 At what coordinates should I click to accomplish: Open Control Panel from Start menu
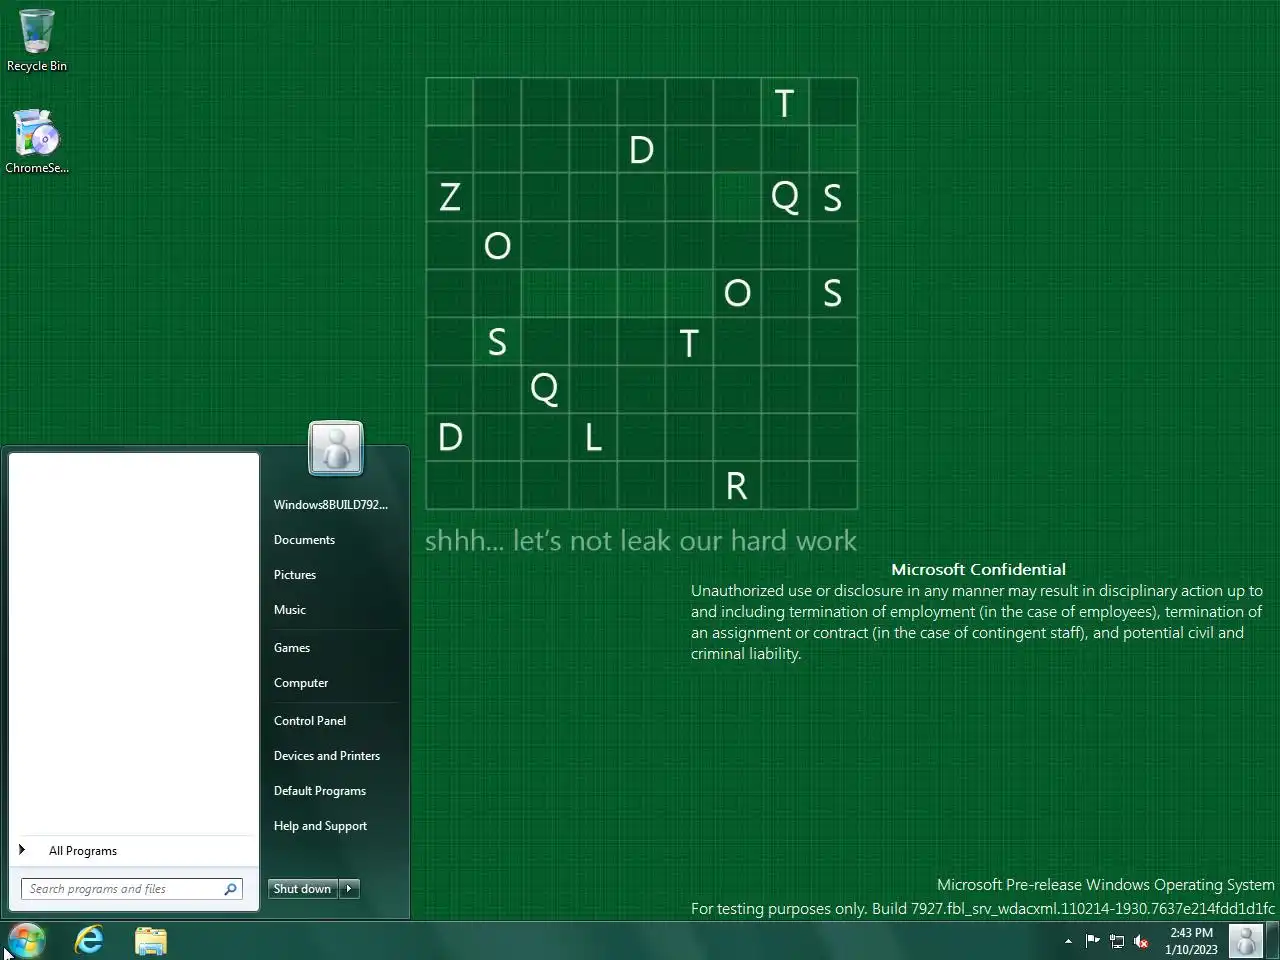310,721
